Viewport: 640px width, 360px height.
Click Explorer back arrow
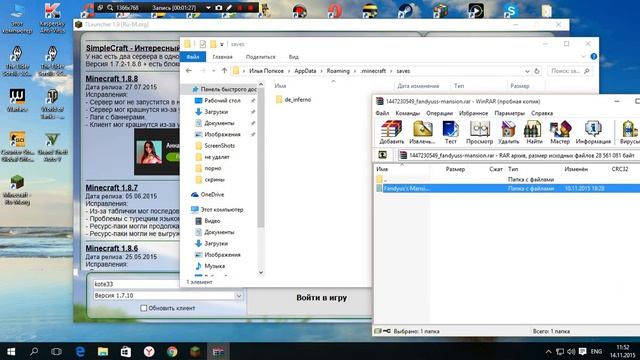pyautogui.click(x=189, y=71)
